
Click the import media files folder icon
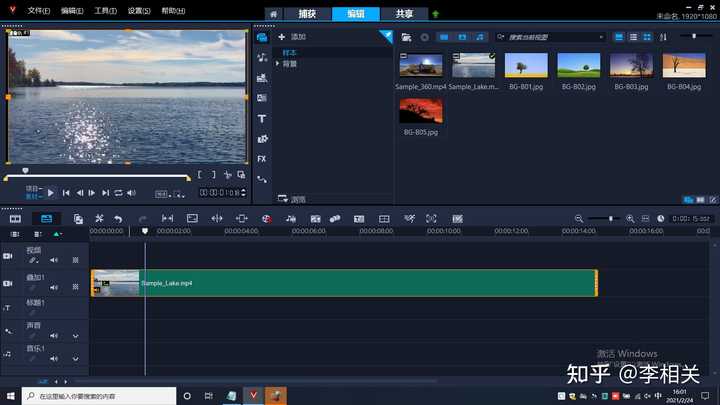(407, 37)
